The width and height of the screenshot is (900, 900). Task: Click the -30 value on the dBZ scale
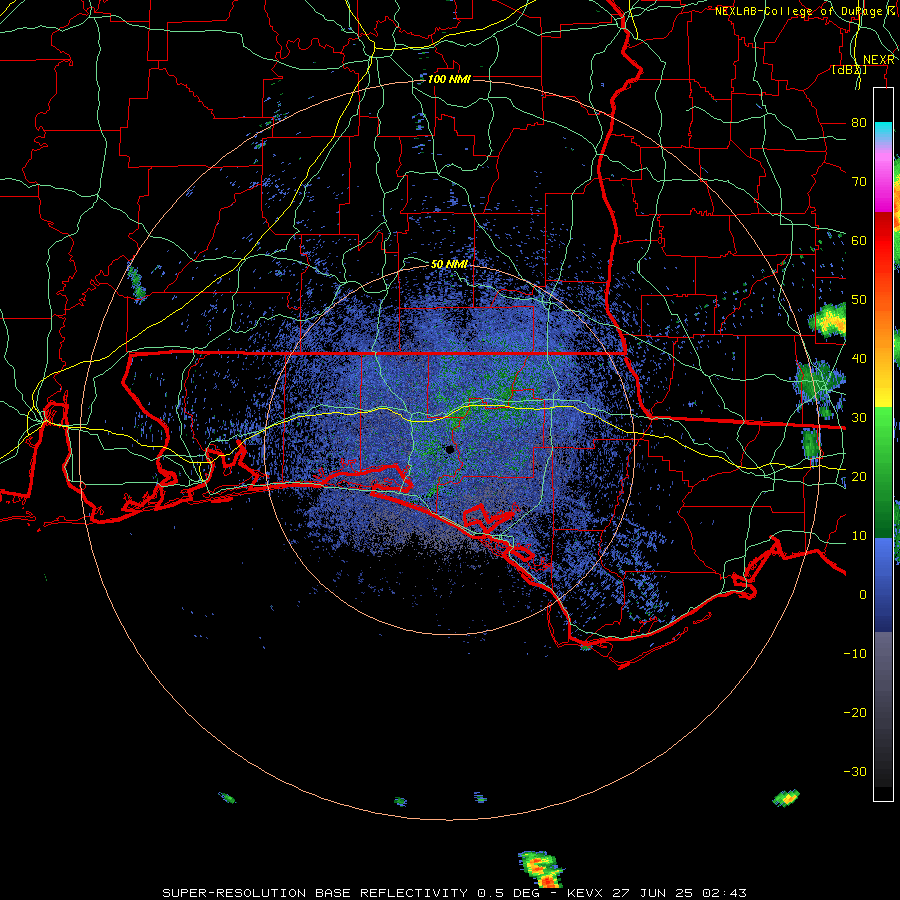(x=855, y=772)
